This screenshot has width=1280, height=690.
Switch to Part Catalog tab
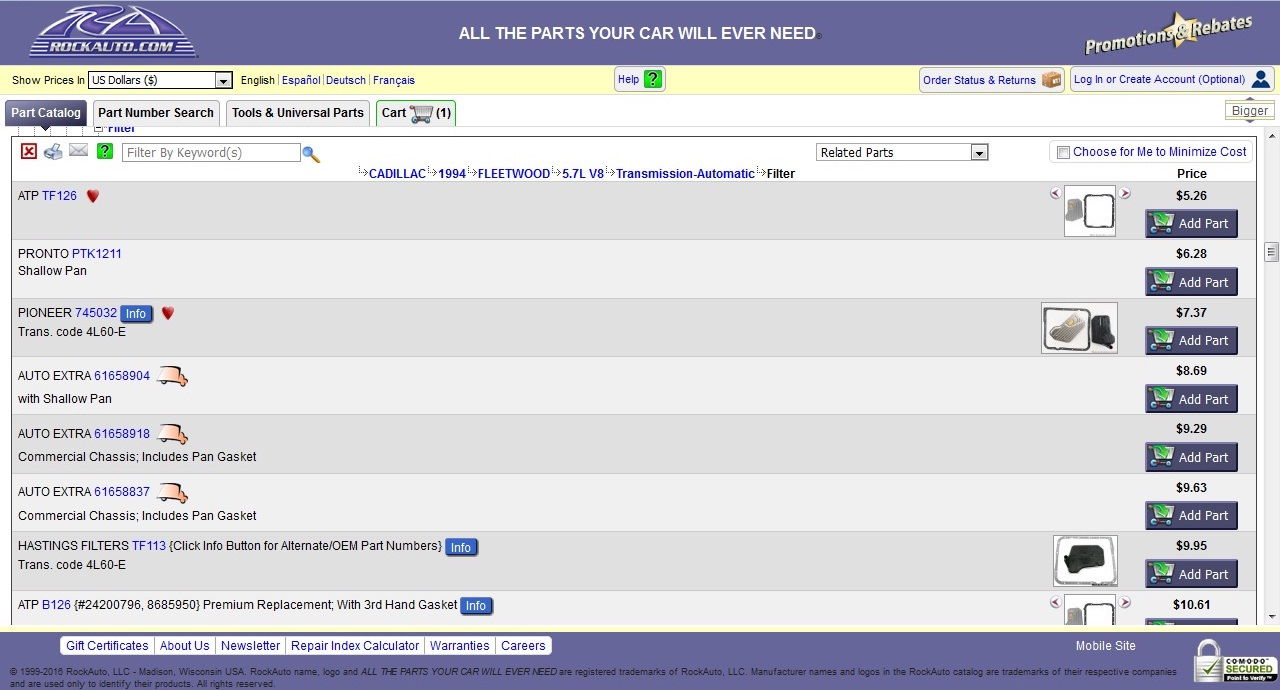tap(46, 113)
